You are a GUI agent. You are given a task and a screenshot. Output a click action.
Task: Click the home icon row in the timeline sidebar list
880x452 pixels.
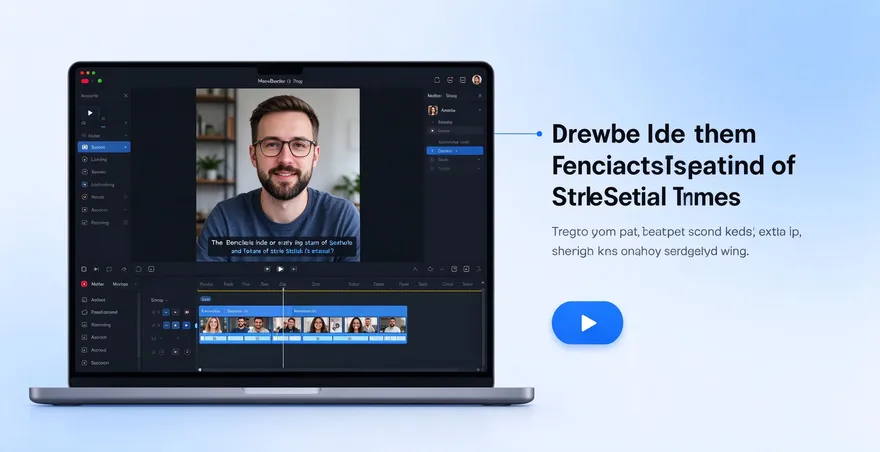[x=101, y=312]
